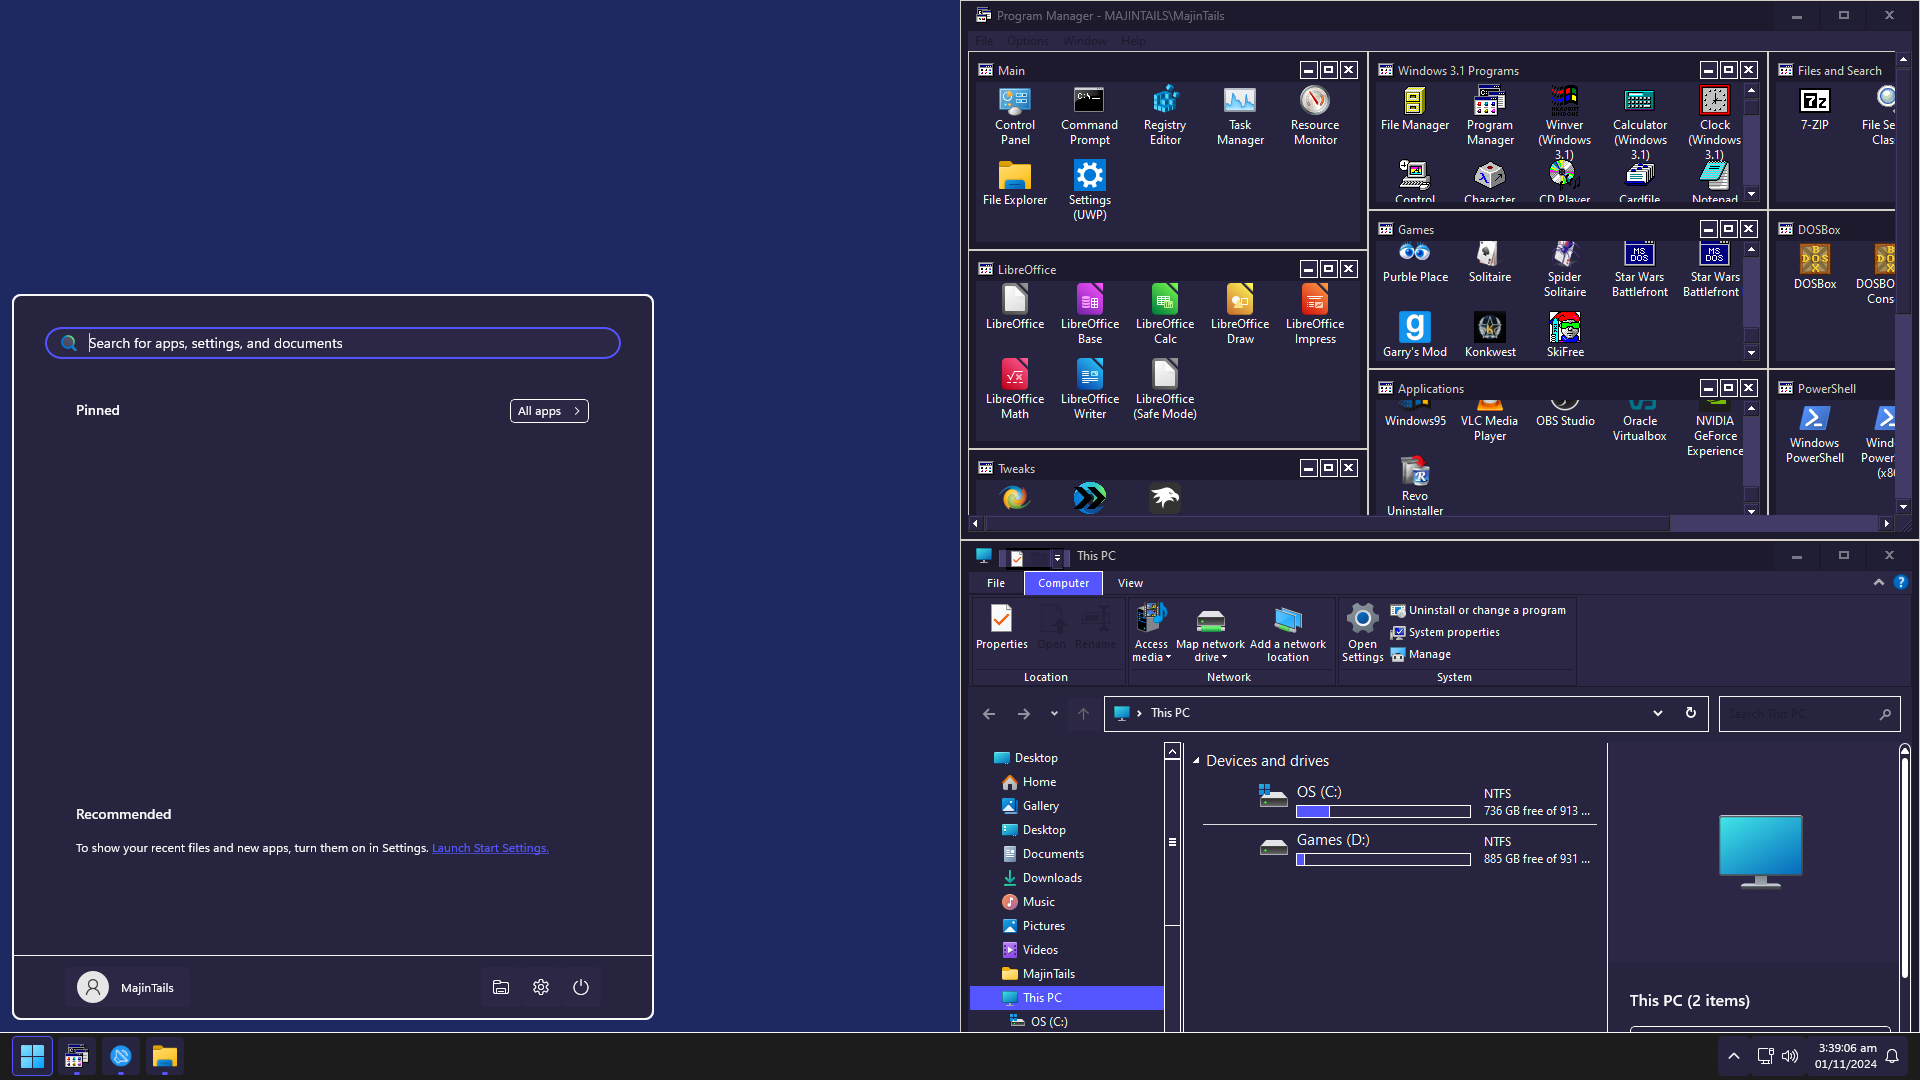Launch LibreOffice Base icon
1920x1080 pixels.
(x=1089, y=315)
